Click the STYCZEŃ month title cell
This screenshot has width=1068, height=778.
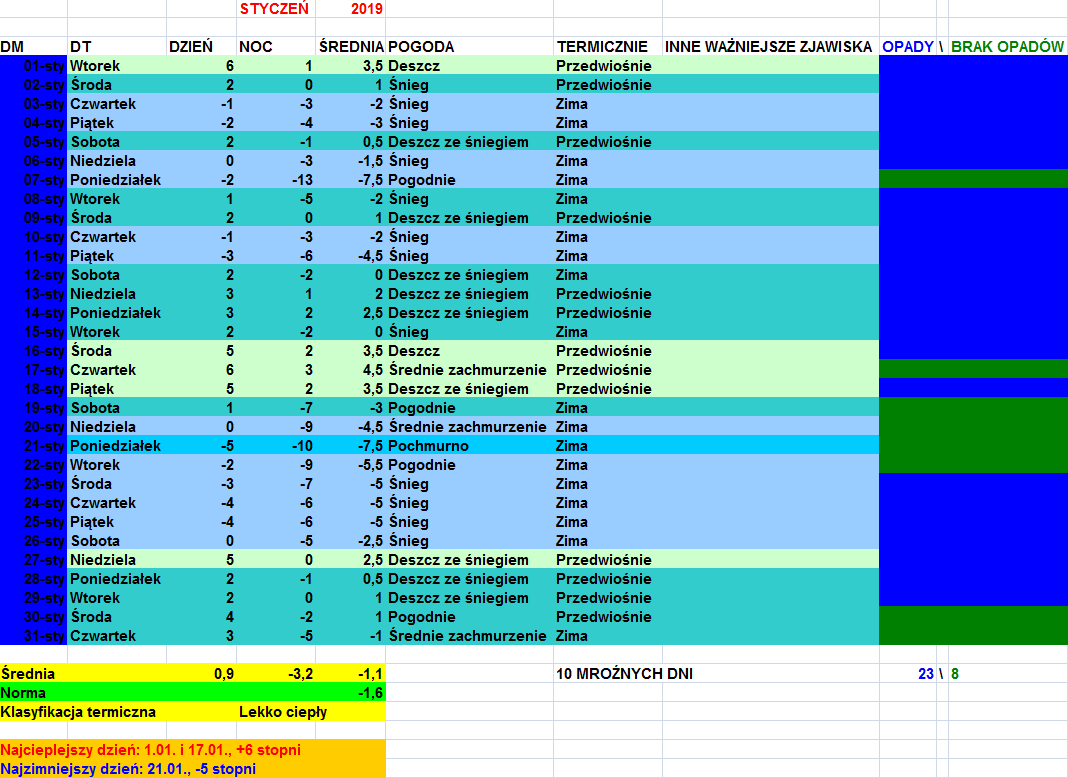(x=274, y=8)
